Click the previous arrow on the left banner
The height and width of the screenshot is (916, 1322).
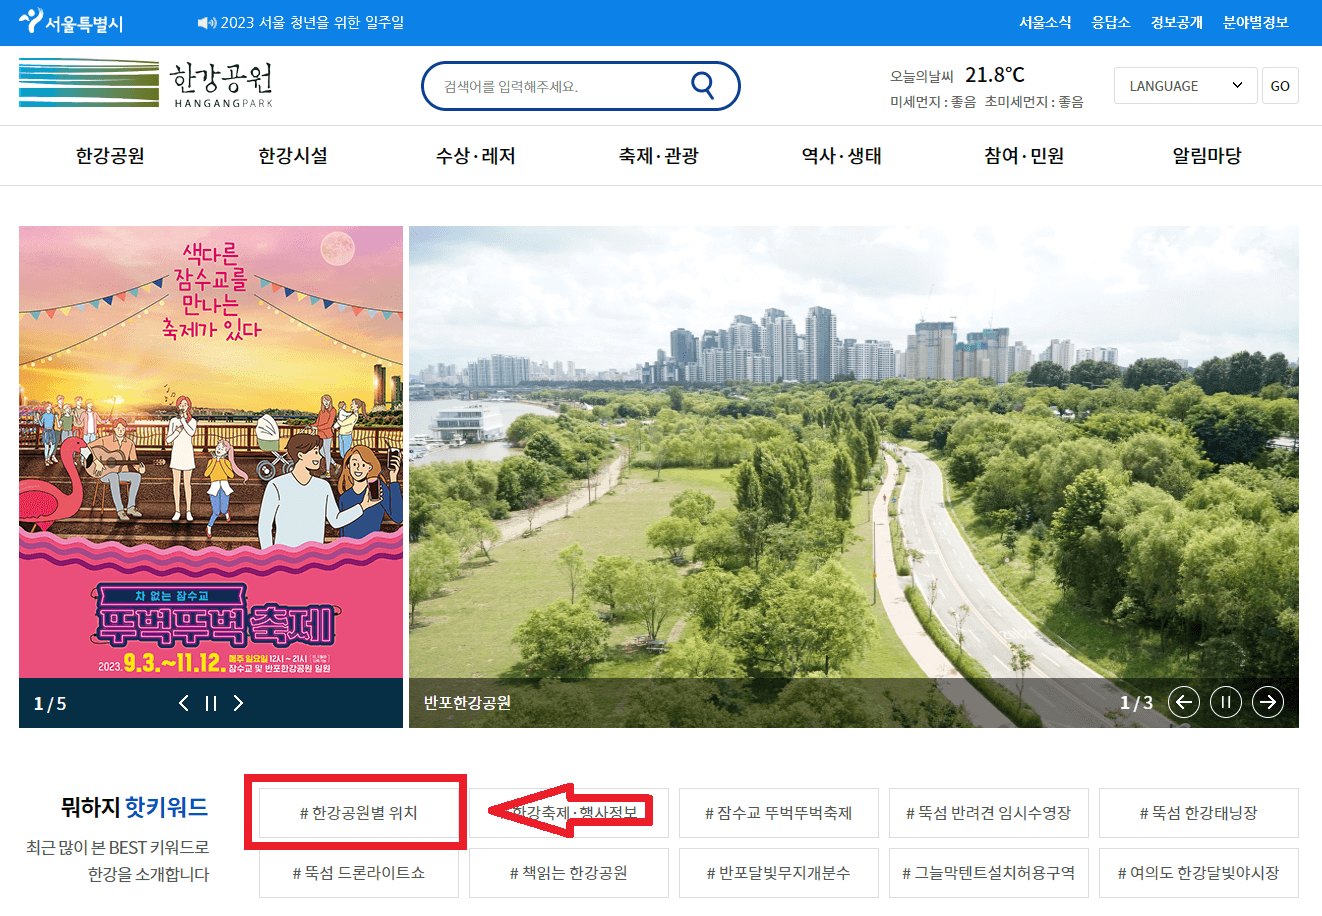click(x=183, y=703)
